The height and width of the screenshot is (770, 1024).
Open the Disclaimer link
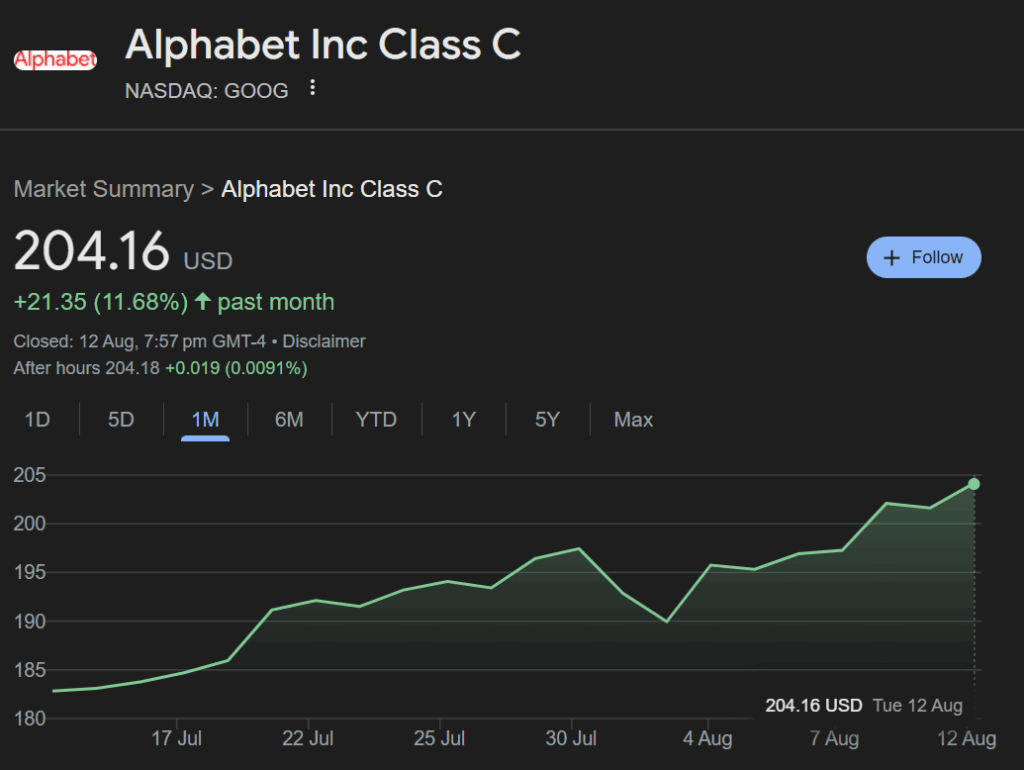(324, 340)
